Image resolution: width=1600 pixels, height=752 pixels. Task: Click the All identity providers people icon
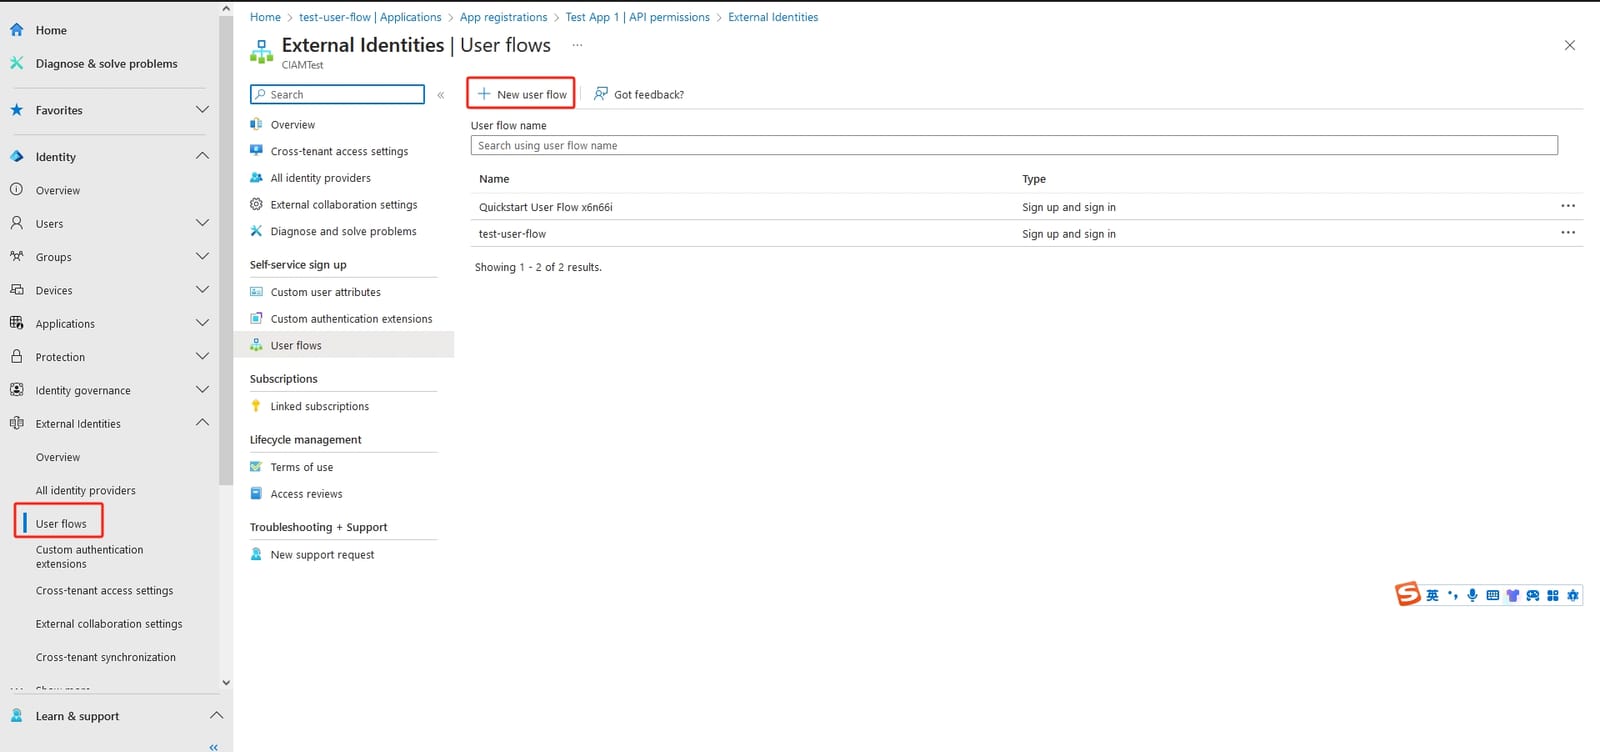[256, 178]
